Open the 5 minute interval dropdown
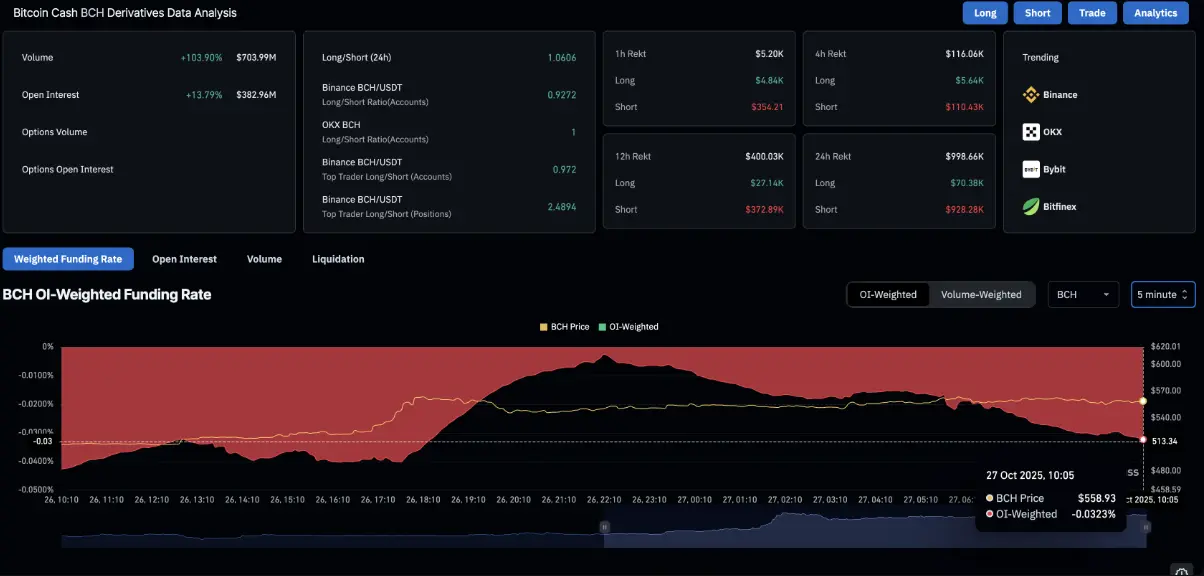The width and height of the screenshot is (1204, 576). (x=1163, y=295)
